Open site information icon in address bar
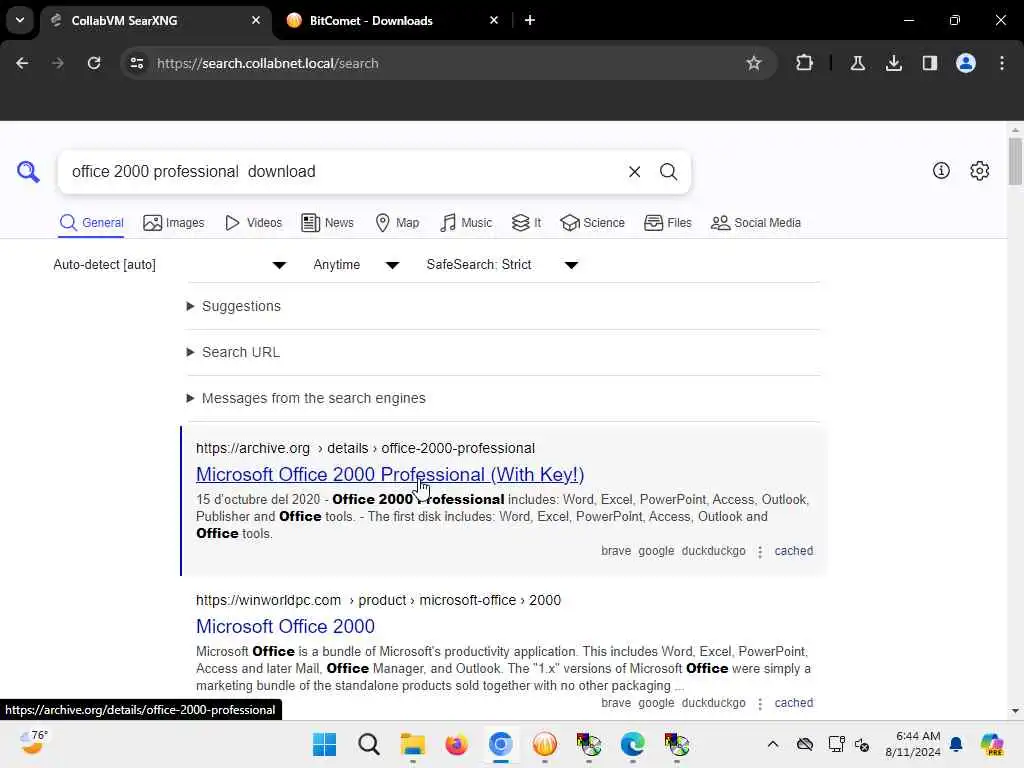 pos(136,63)
